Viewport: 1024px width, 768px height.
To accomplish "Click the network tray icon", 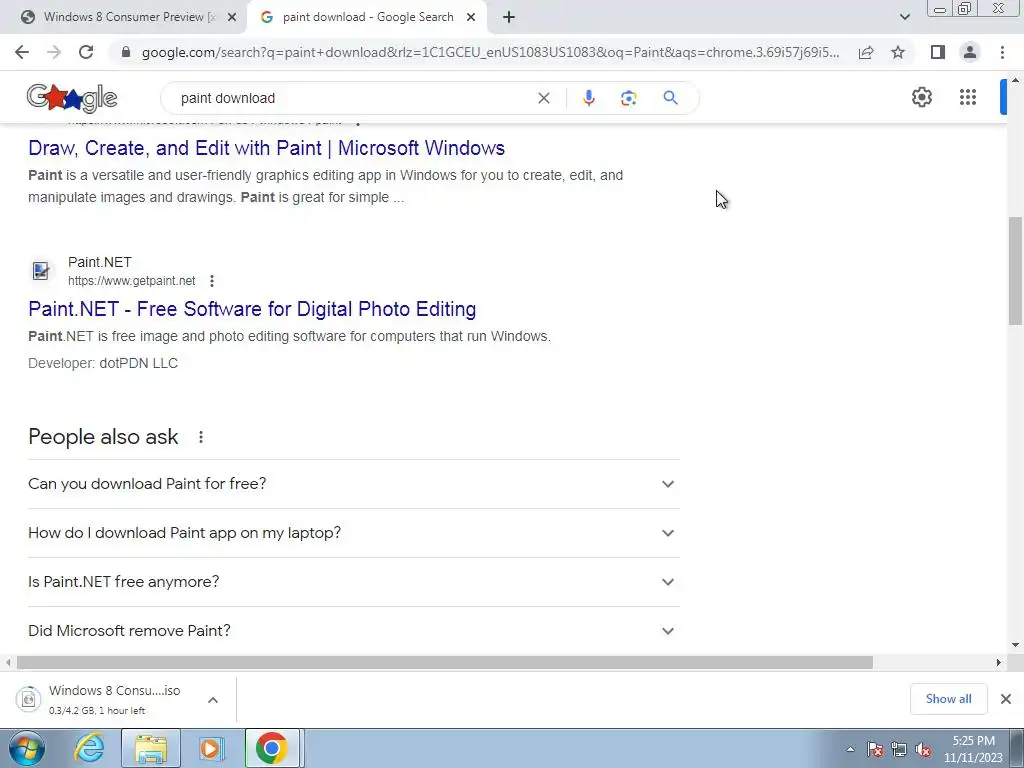I will [899, 749].
